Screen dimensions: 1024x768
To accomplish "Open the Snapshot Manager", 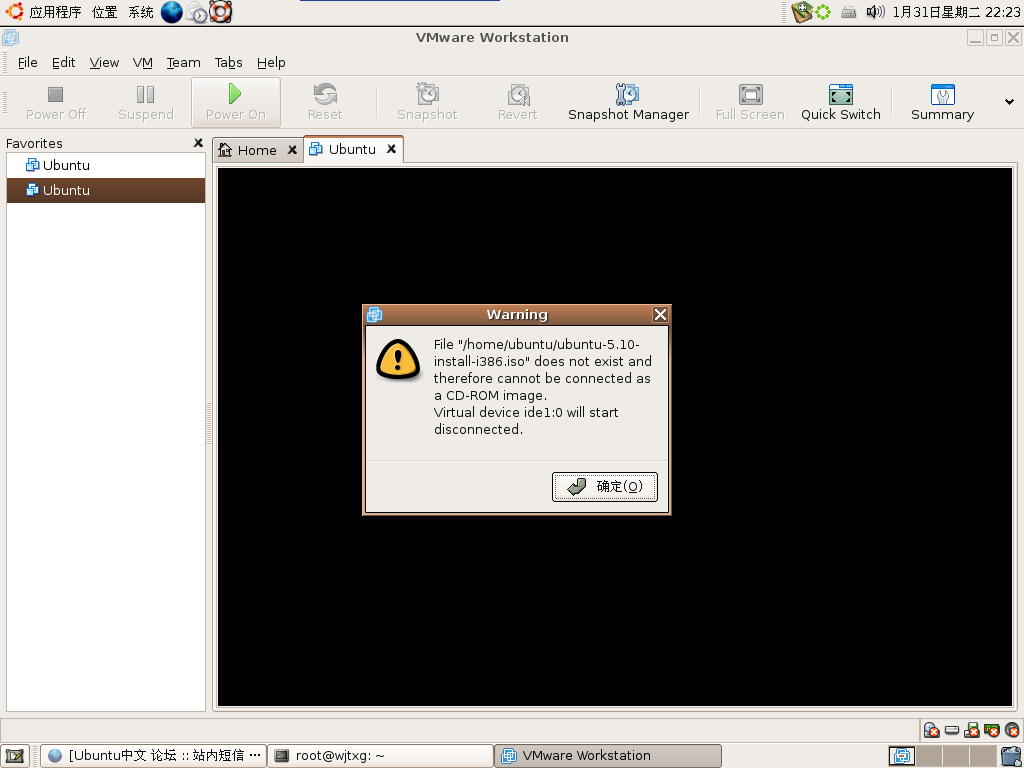I will [x=628, y=103].
